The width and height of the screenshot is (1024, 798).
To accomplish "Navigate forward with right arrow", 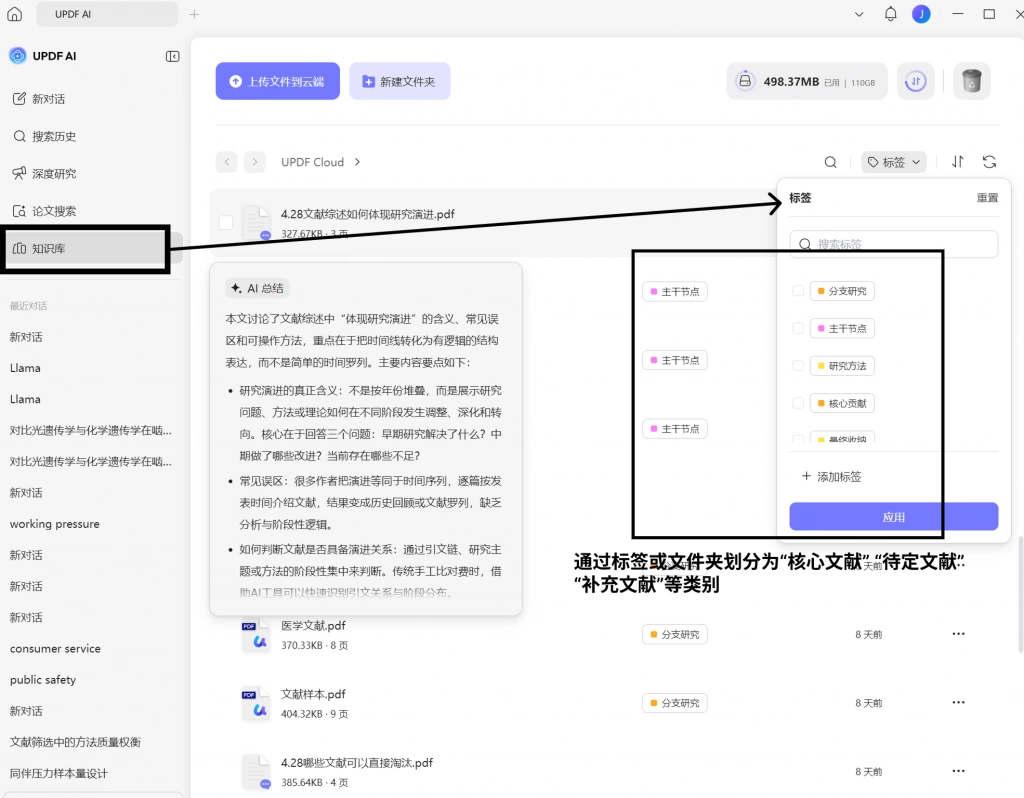I will tap(255, 162).
